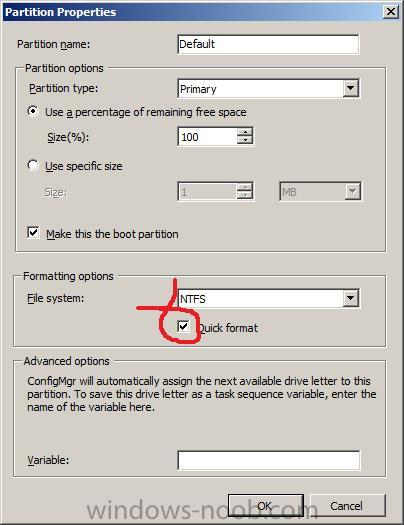Close the Partition Properties dialog

click(390, 12)
